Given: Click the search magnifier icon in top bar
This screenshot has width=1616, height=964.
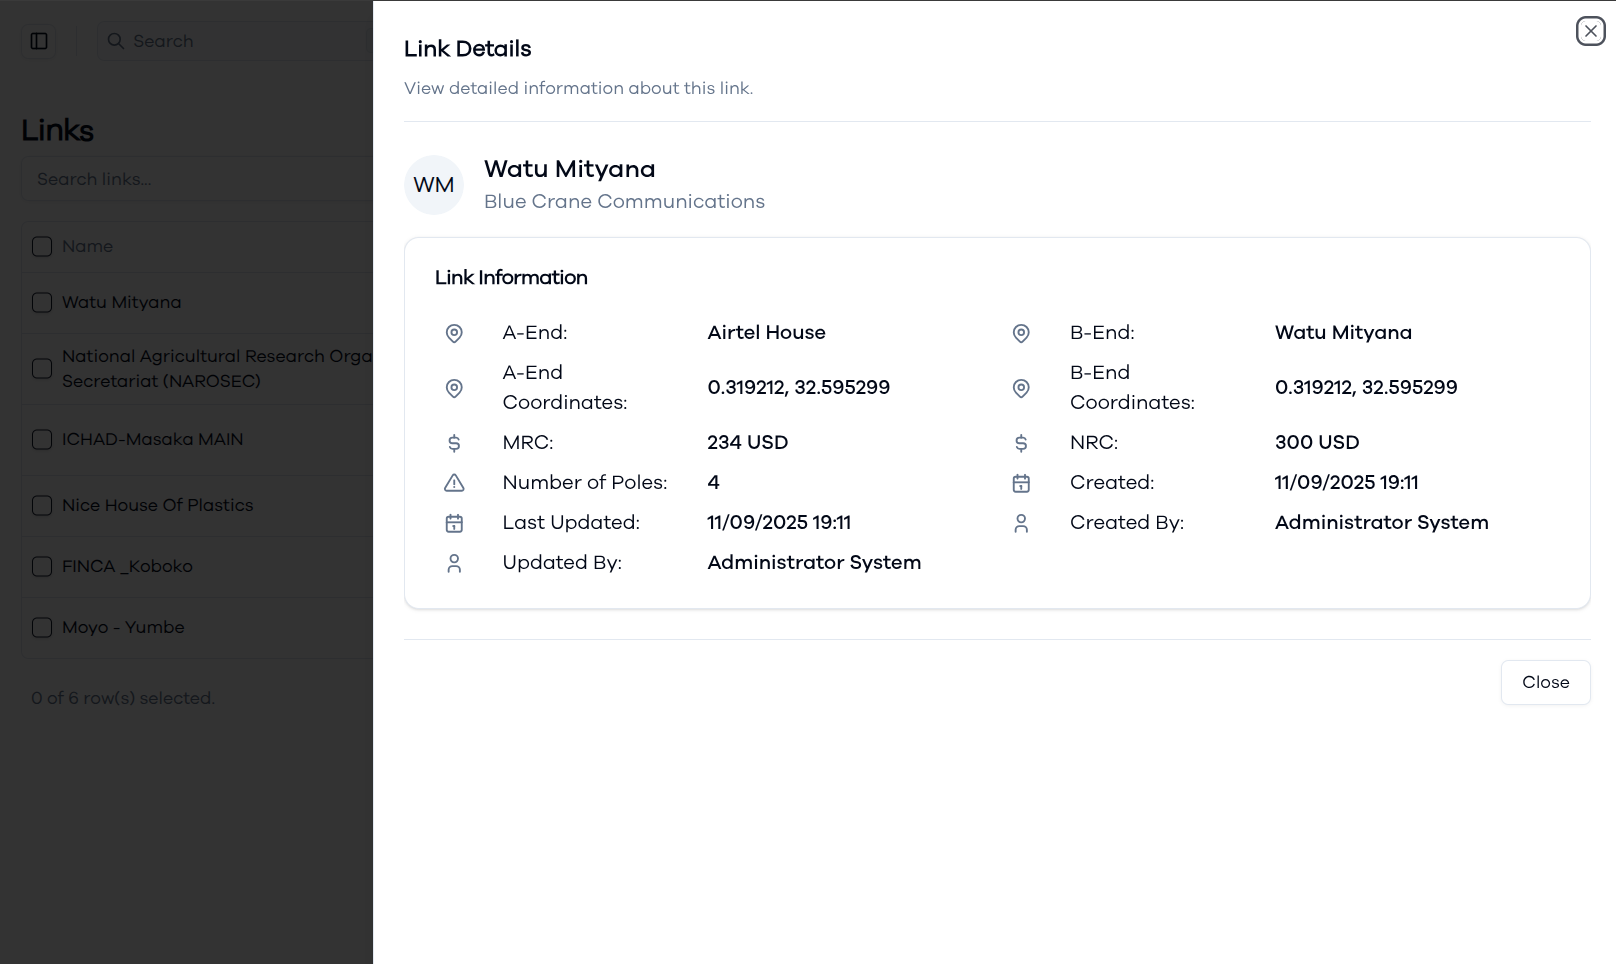Looking at the screenshot, I should click(x=116, y=41).
